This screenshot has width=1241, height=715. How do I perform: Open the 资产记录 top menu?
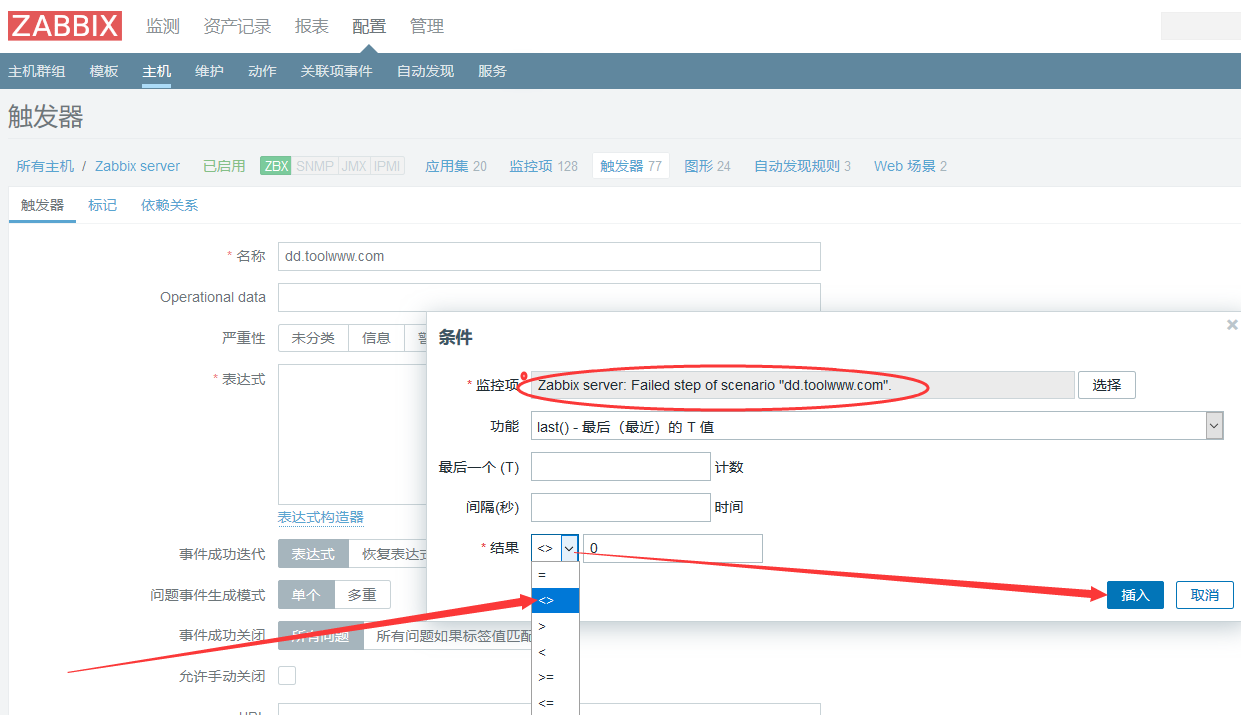coord(237,26)
